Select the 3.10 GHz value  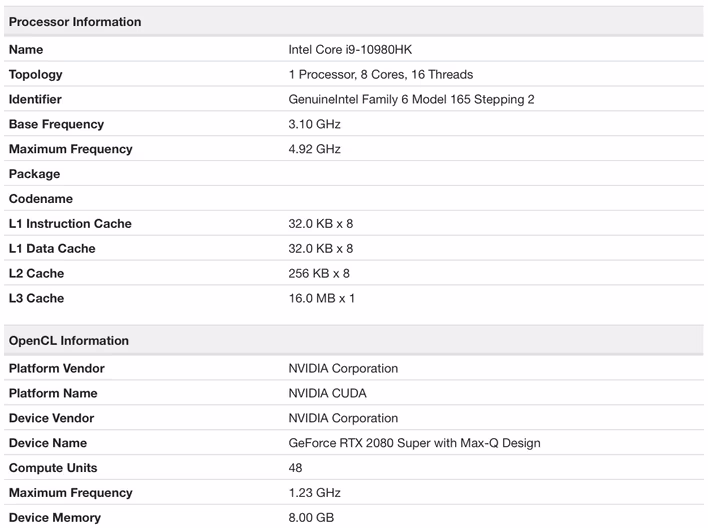[x=314, y=124]
